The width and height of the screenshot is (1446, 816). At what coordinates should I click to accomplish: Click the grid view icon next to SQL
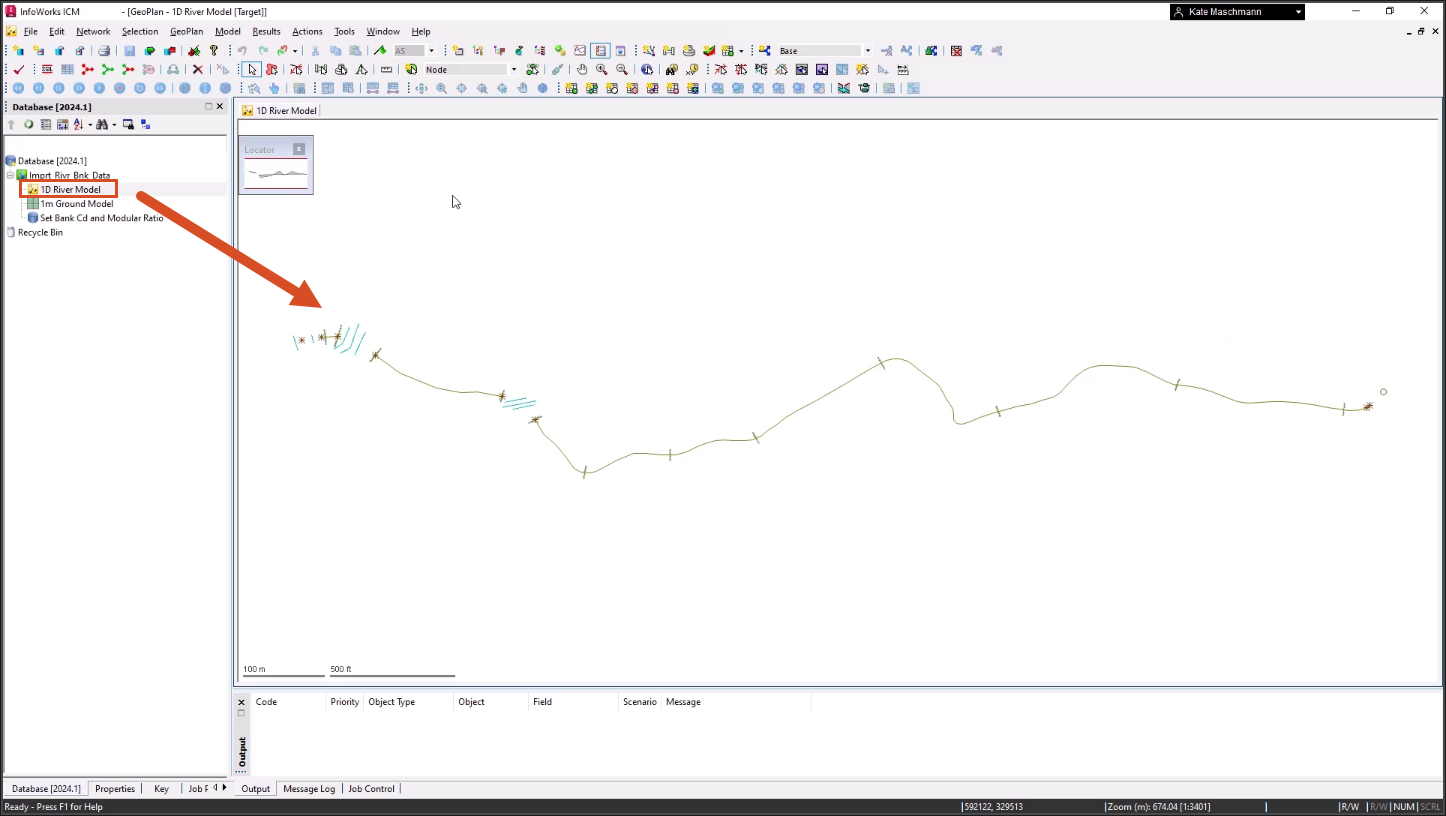pos(67,70)
